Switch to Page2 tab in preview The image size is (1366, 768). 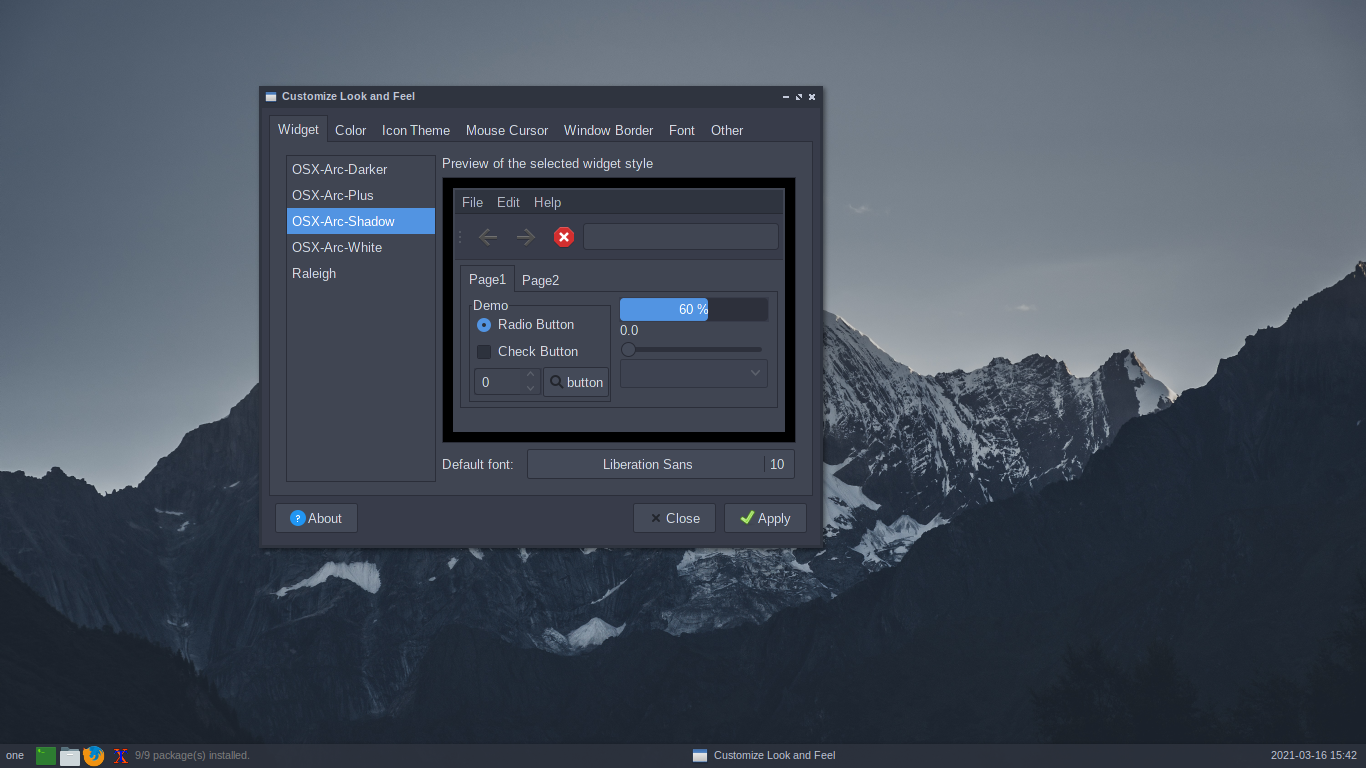tap(541, 280)
